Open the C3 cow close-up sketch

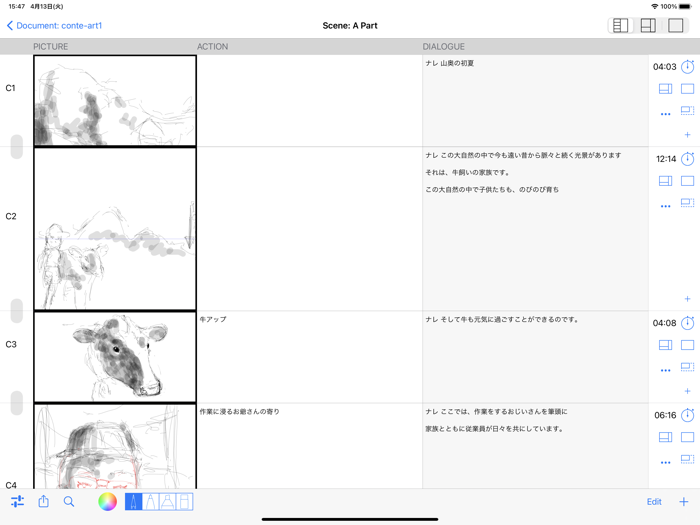115,357
